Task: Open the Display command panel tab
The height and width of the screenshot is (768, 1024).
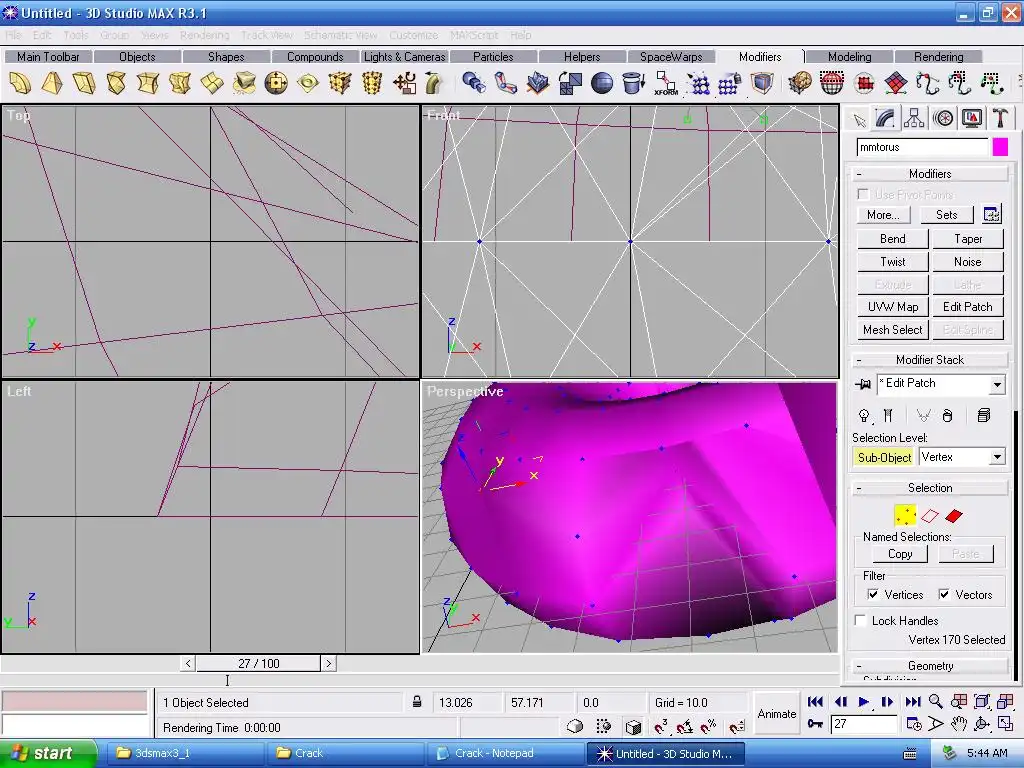Action: coord(972,119)
